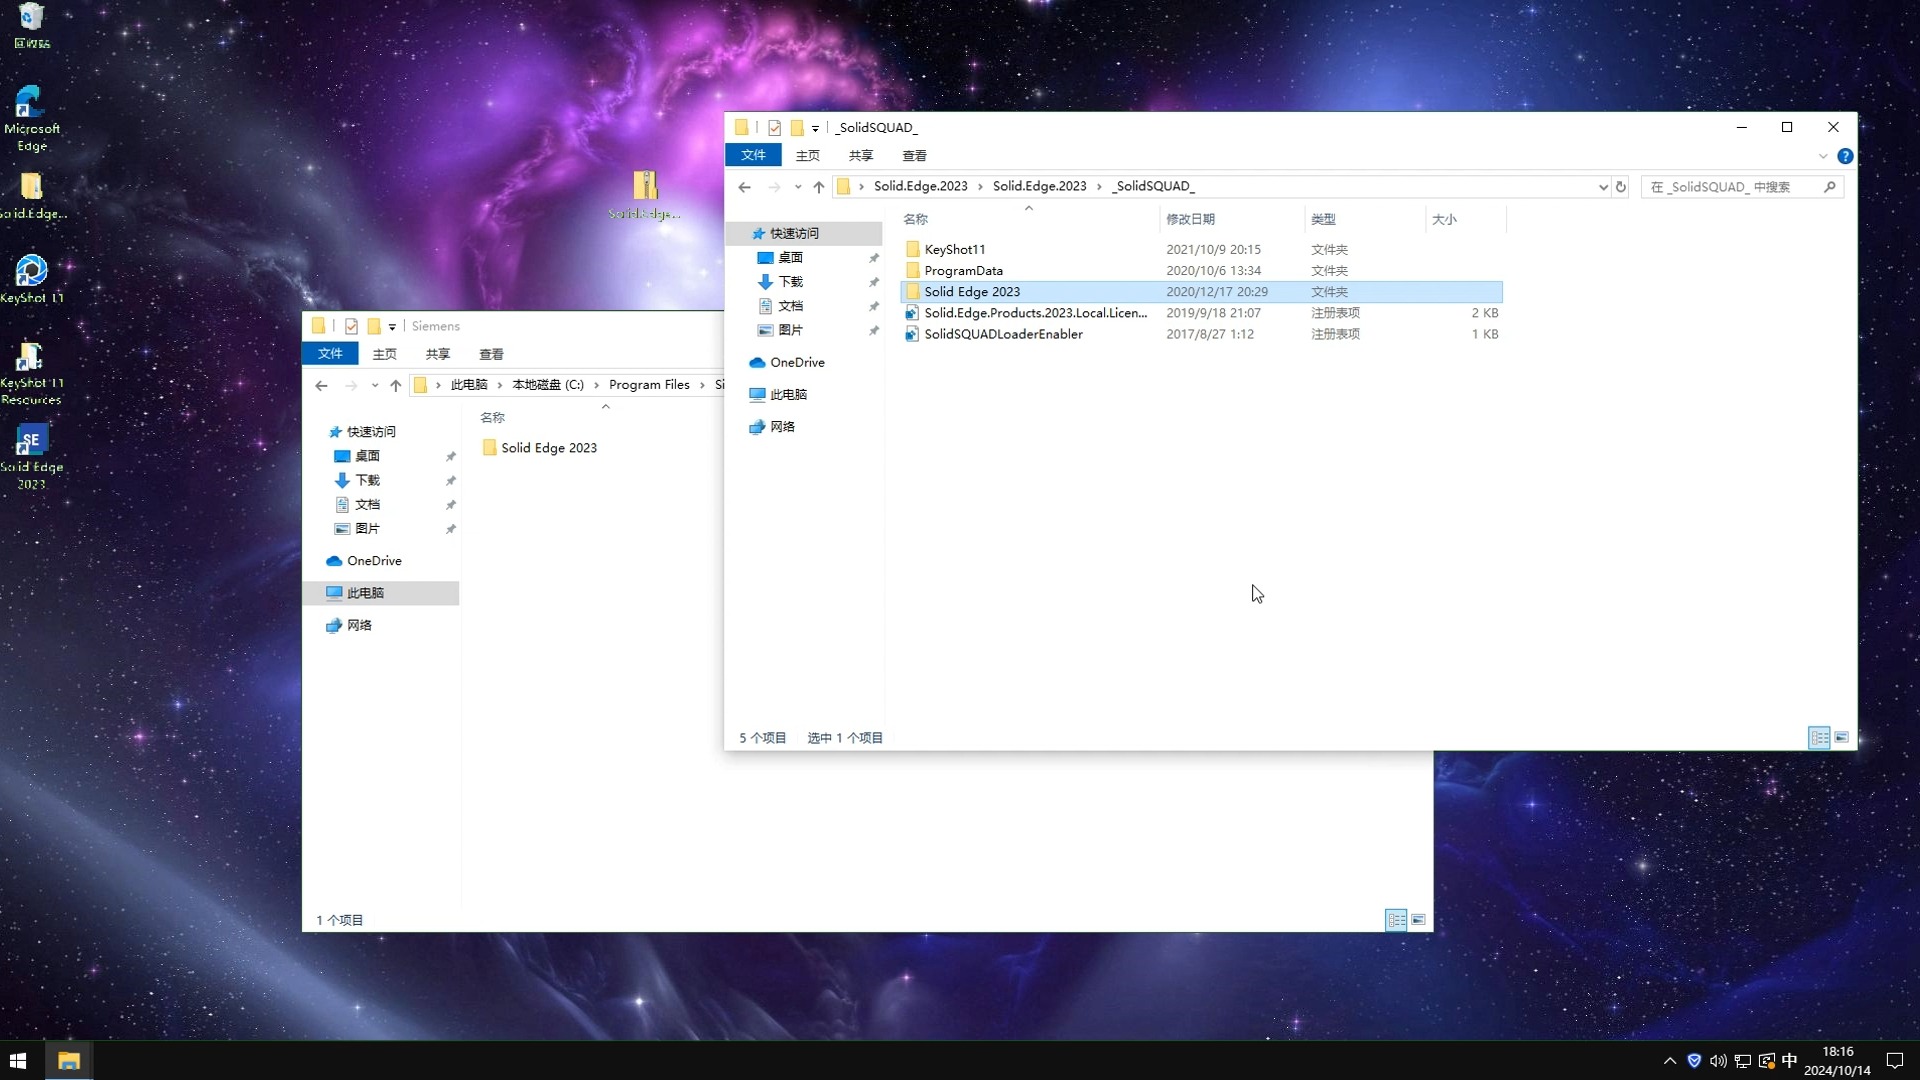Open the ProgramData folder
Image resolution: width=1920 pixels, height=1080 pixels.
click(x=1200, y=270)
